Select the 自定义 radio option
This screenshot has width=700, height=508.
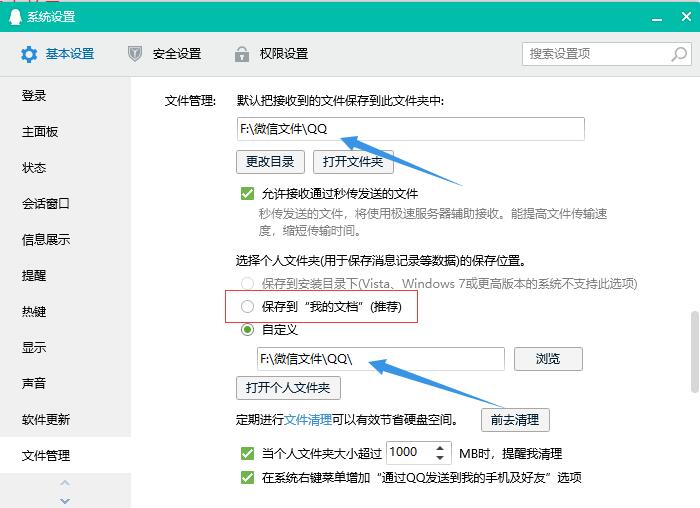[247, 330]
